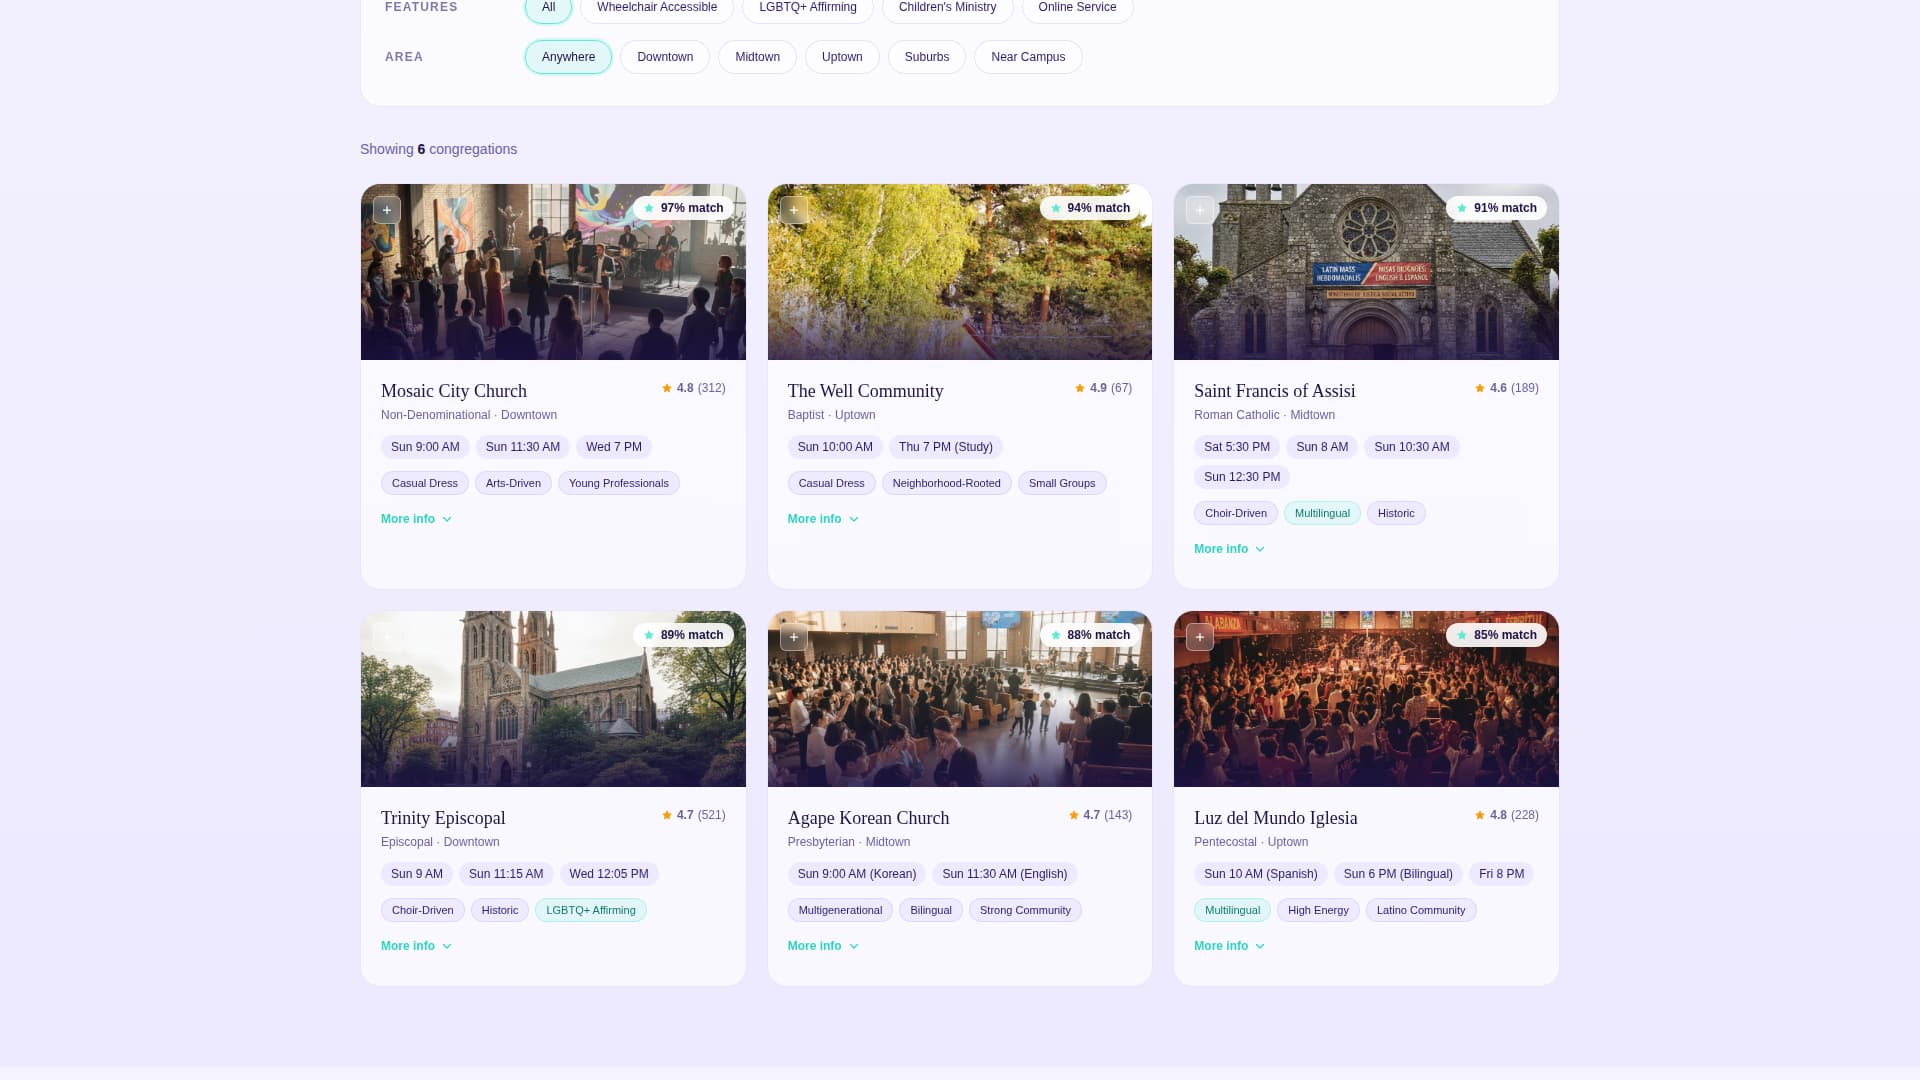
Task: Select the Anywhere area filter
Action: (x=568, y=57)
